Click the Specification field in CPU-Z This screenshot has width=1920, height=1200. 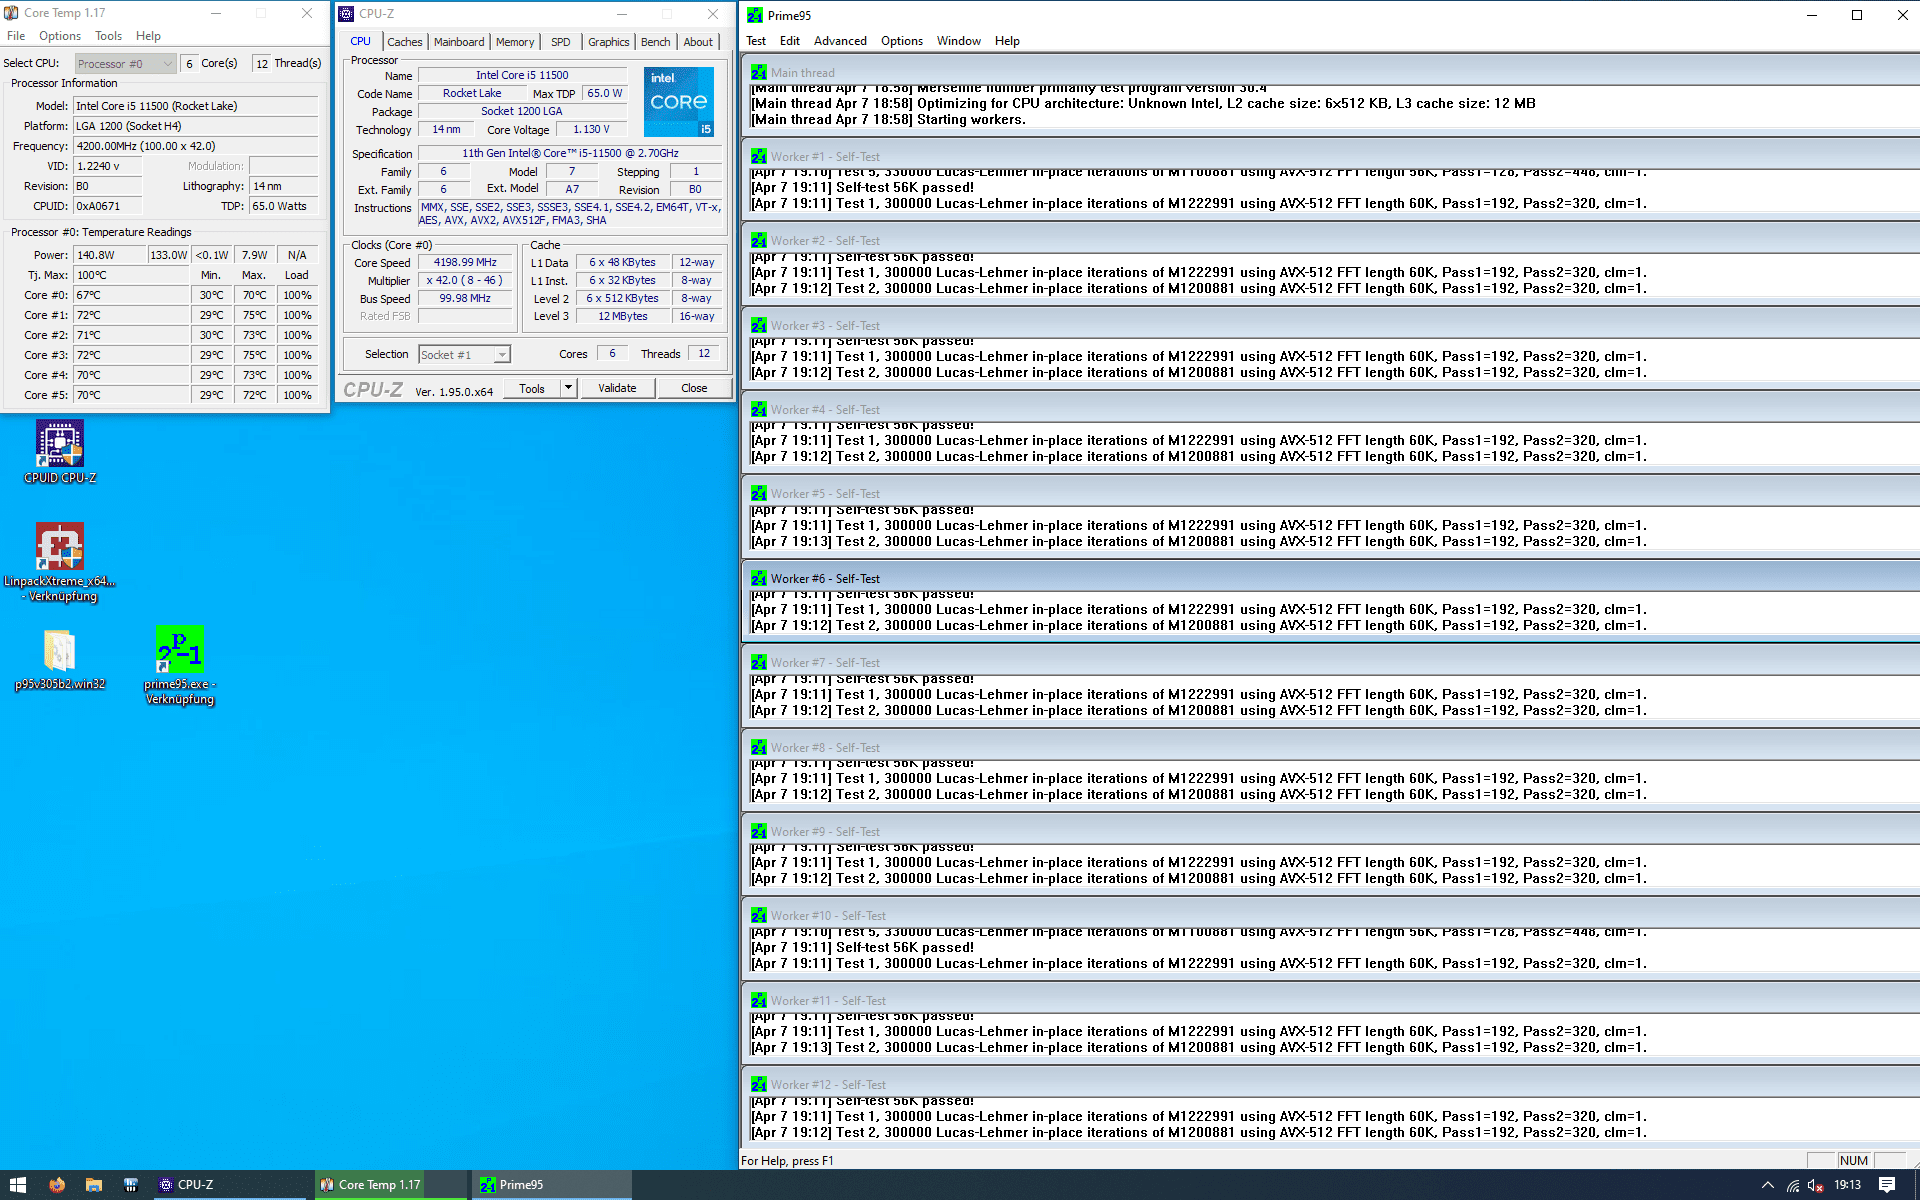tap(570, 153)
